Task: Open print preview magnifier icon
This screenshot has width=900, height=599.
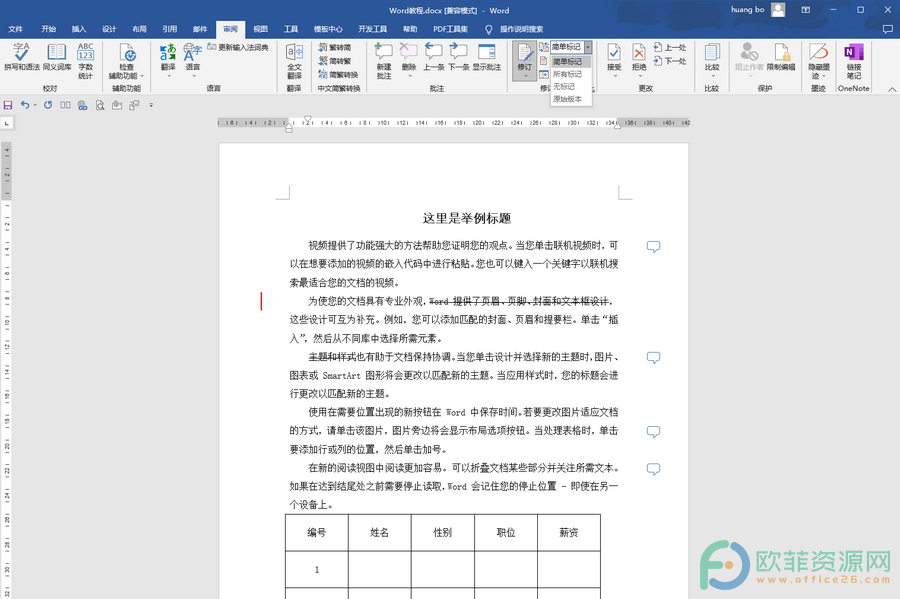Action: click(x=100, y=105)
